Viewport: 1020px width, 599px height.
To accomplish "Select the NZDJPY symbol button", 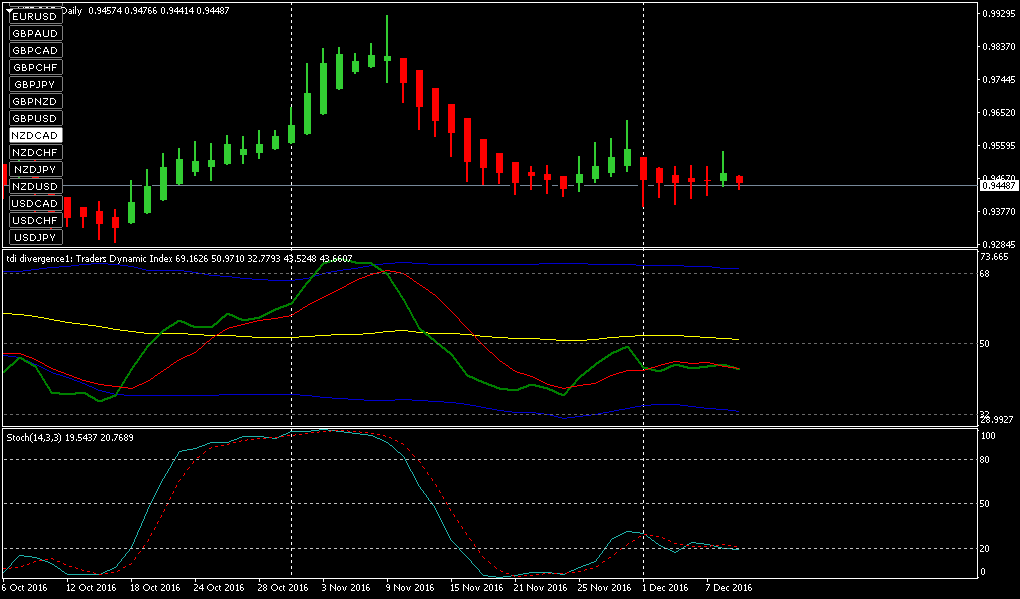I will 36,169.
